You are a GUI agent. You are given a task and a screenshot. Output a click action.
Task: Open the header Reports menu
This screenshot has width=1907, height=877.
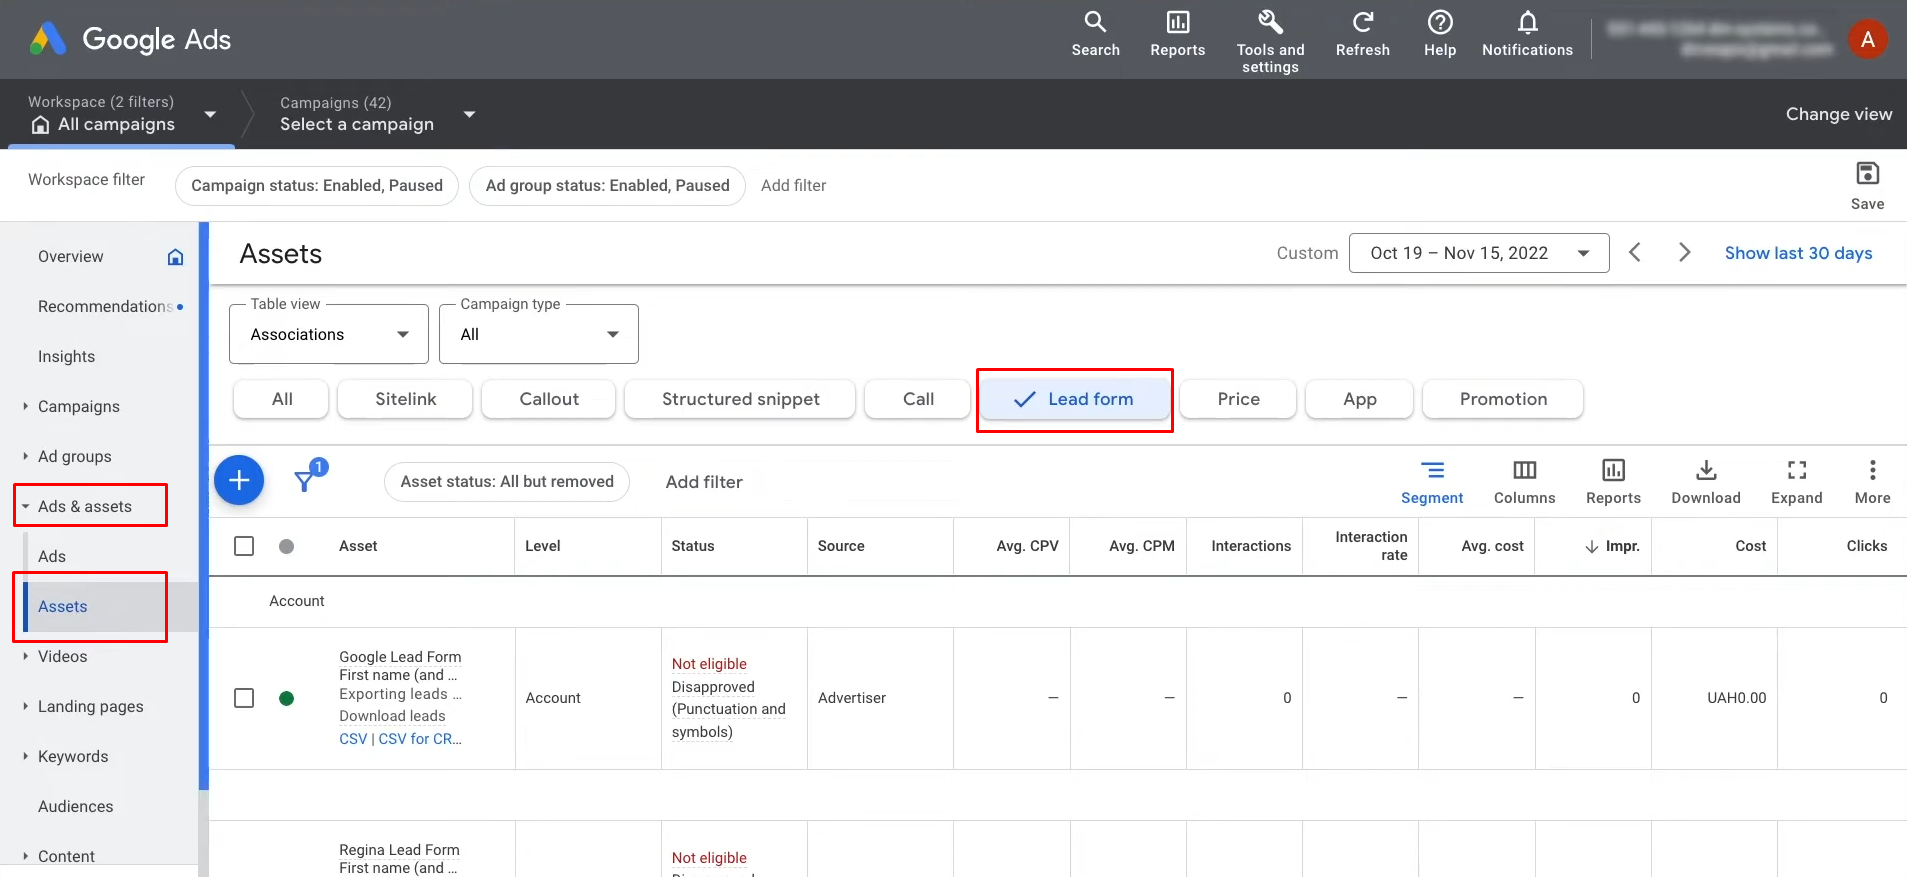[1177, 35]
